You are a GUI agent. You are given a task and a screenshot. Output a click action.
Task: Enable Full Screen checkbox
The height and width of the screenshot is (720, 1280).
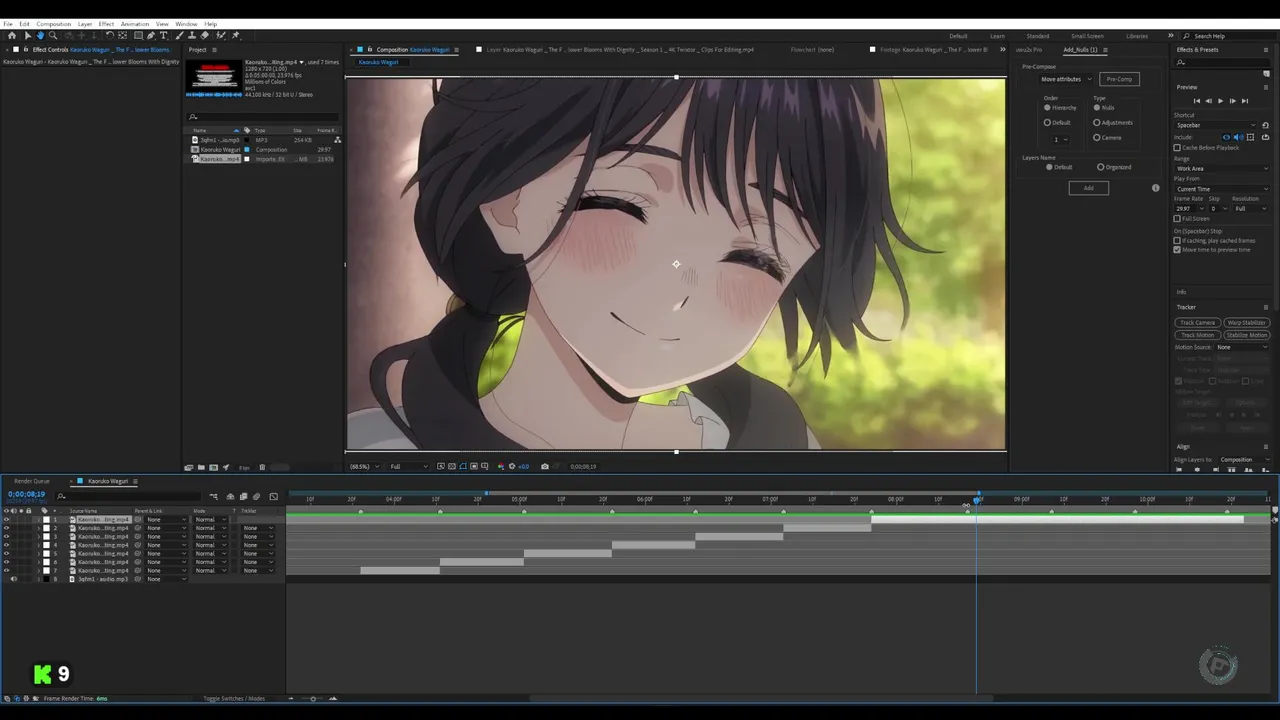[x=1177, y=218]
